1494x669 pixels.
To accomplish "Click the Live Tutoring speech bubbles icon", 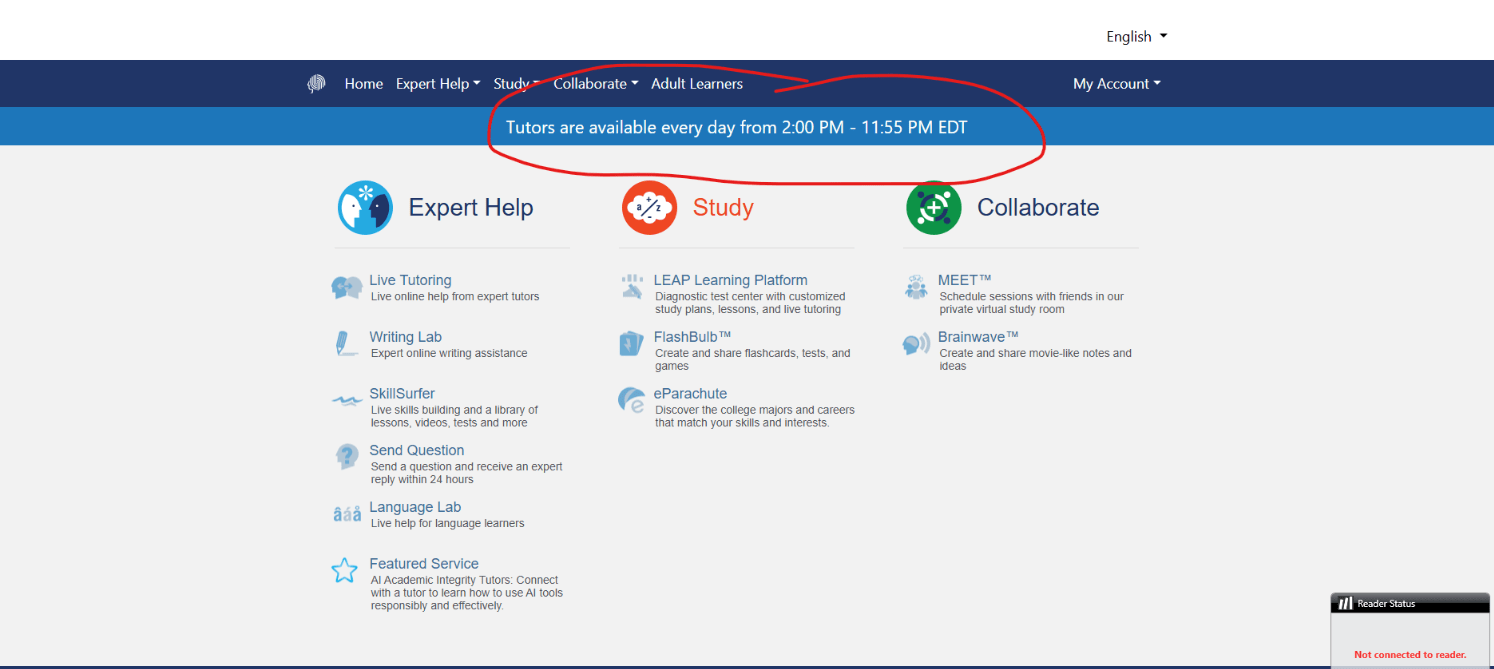I will click(x=346, y=288).
